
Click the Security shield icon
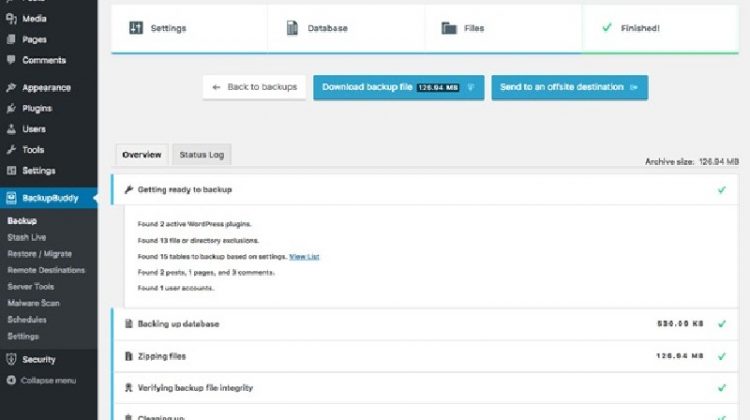(11, 359)
